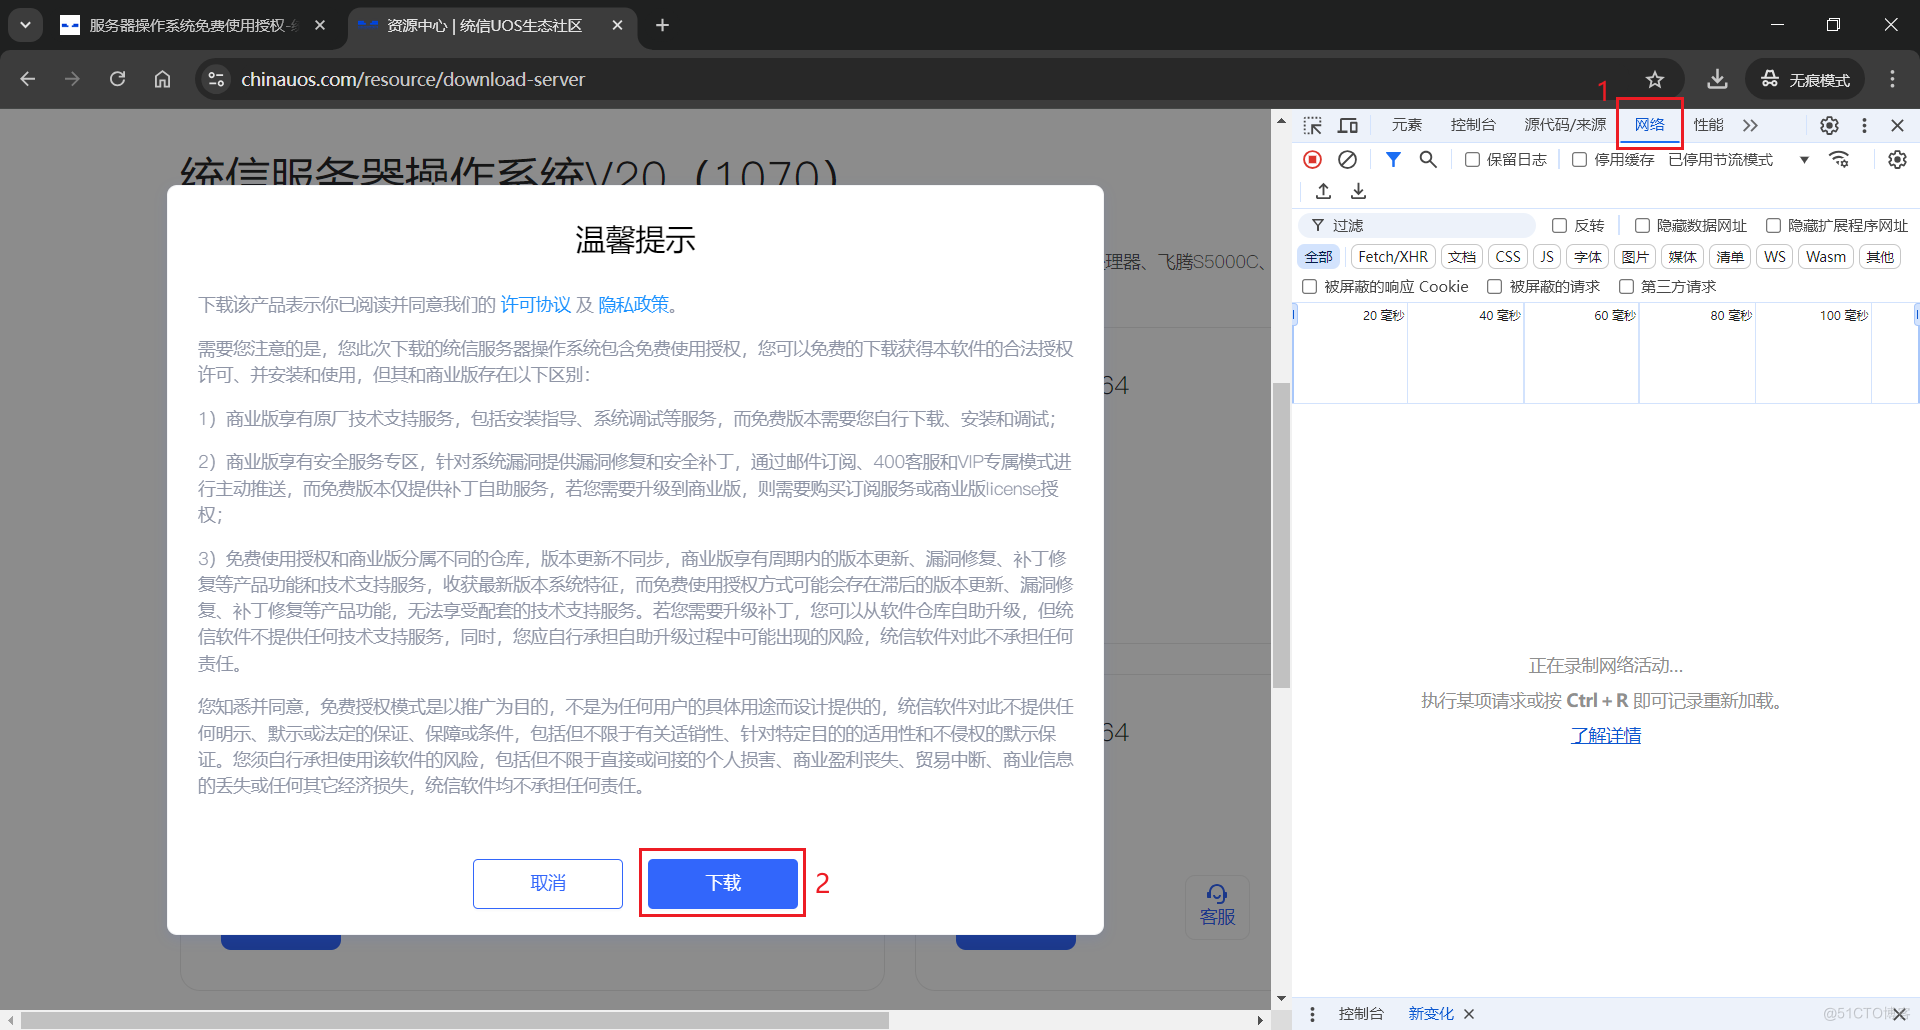
Task: Switch to 性能 DevTools tab
Action: pos(1708,125)
